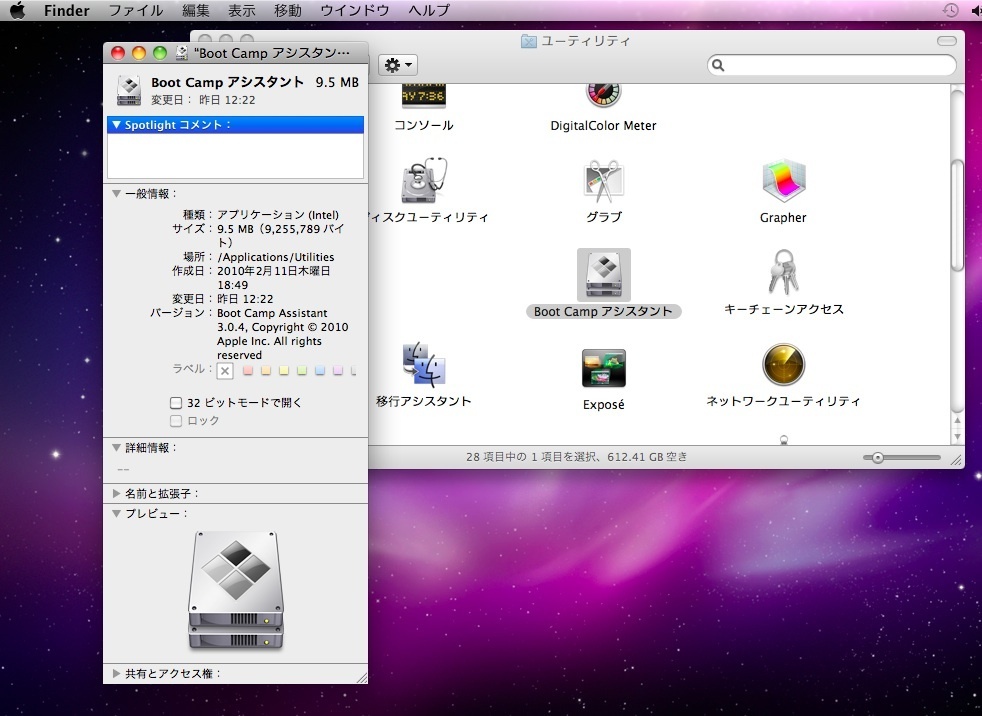Select the Grapher app icon
The image size is (982, 716).
click(x=783, y=181)
